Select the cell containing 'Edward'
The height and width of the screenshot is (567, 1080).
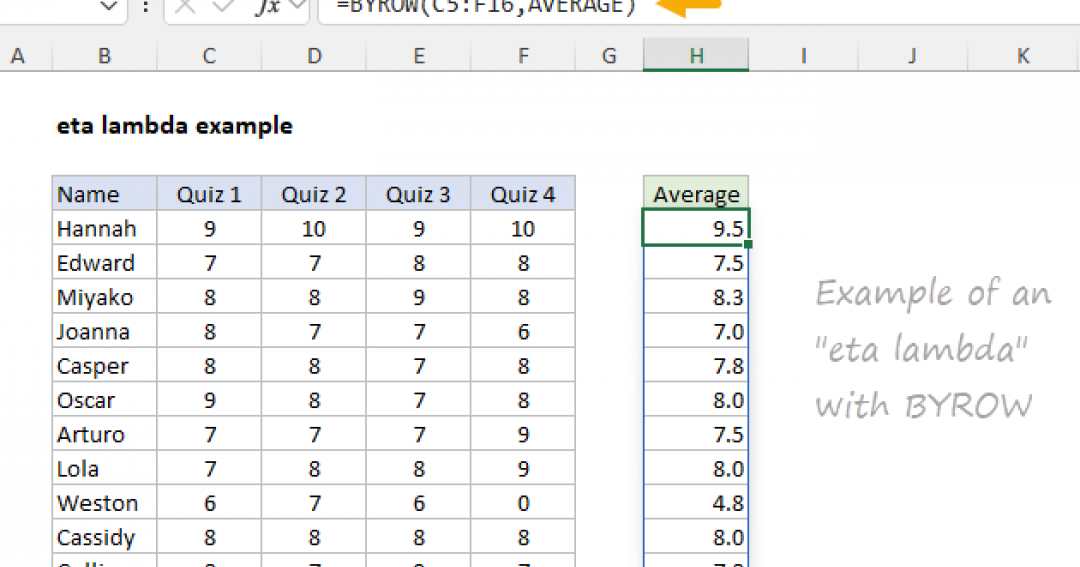pos(105,262)
